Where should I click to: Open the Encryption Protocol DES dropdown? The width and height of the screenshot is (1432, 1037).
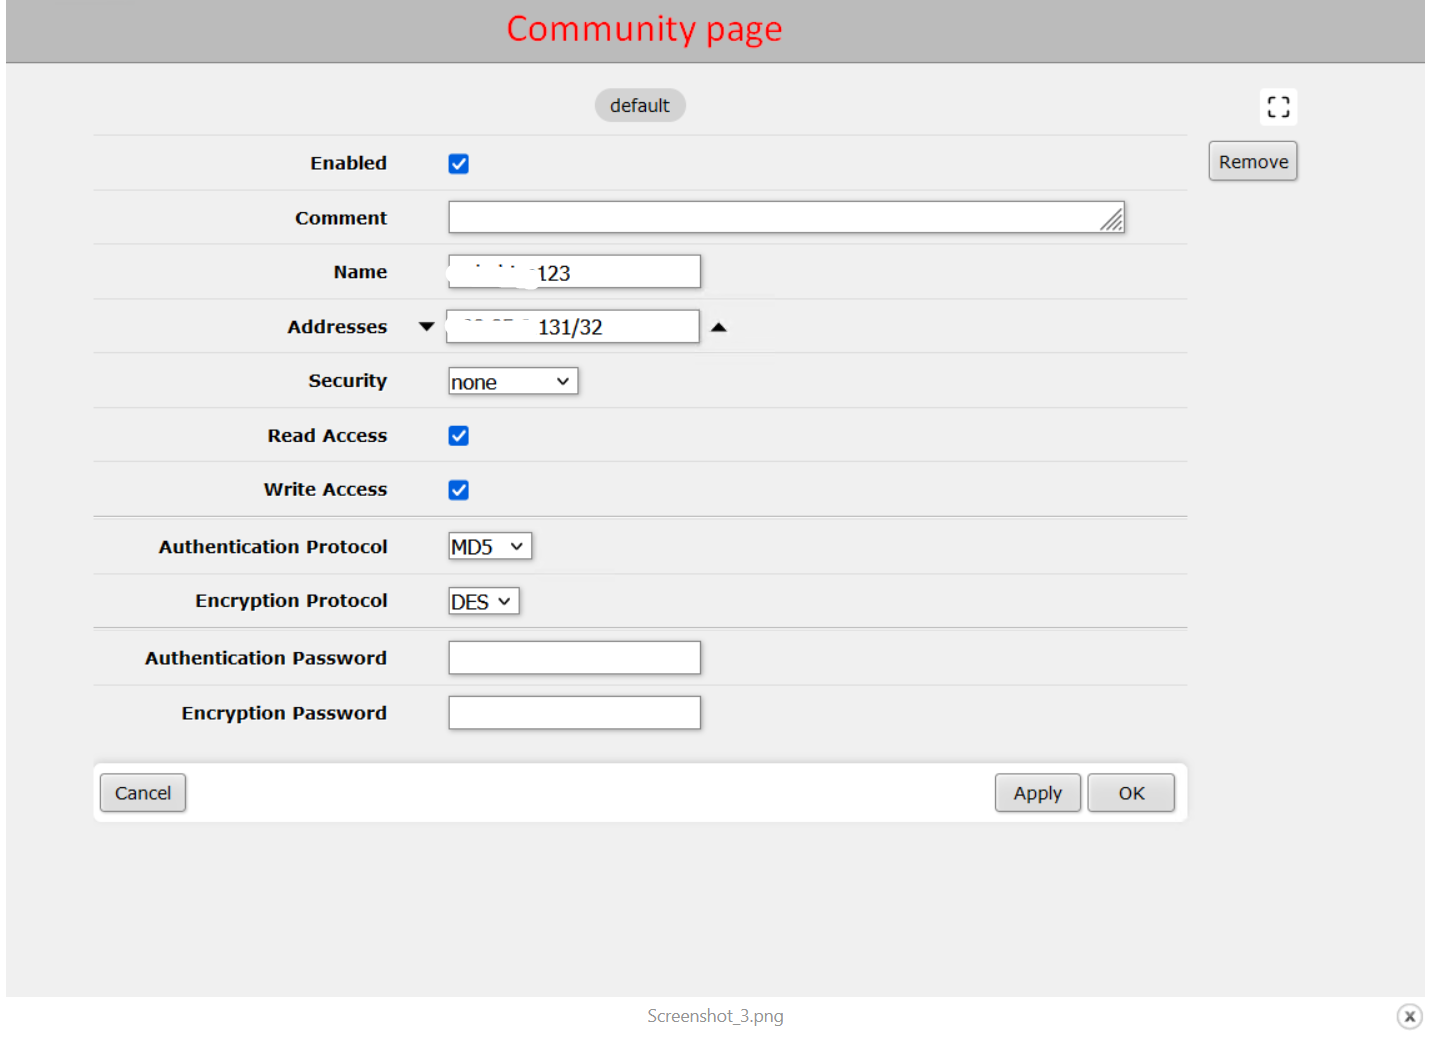click(484, 601)
